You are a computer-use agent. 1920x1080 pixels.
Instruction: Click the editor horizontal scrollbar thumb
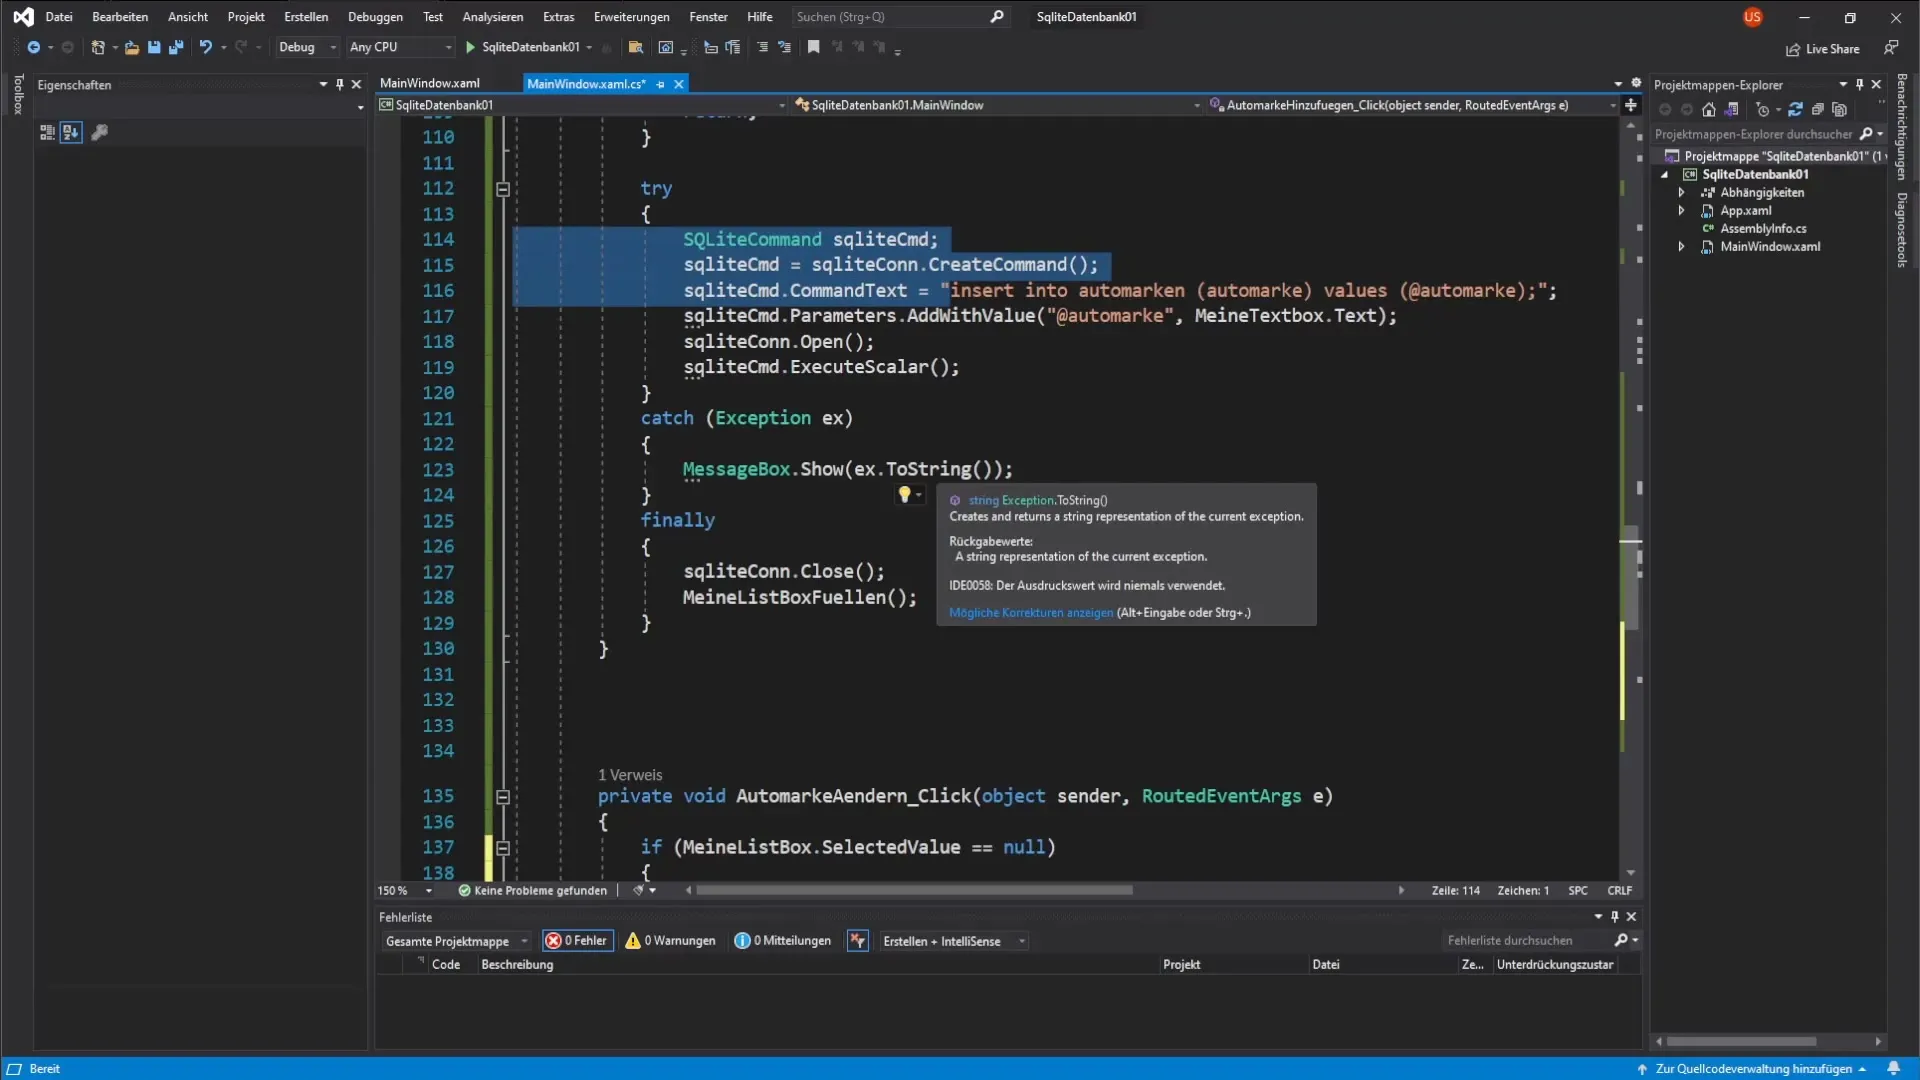click(914, 890)
